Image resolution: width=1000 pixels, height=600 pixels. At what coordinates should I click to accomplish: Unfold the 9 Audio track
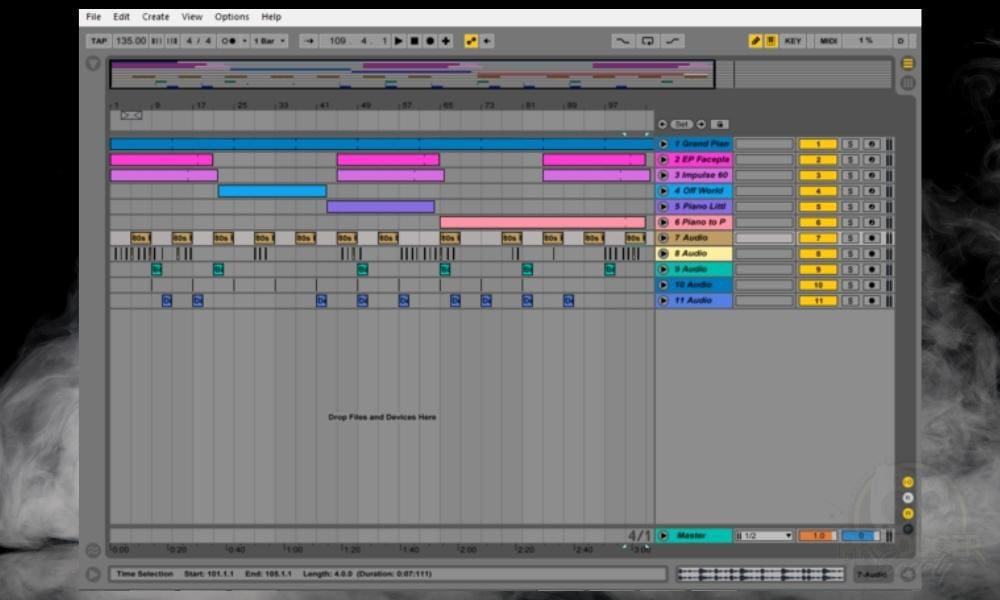coord(663,269)
